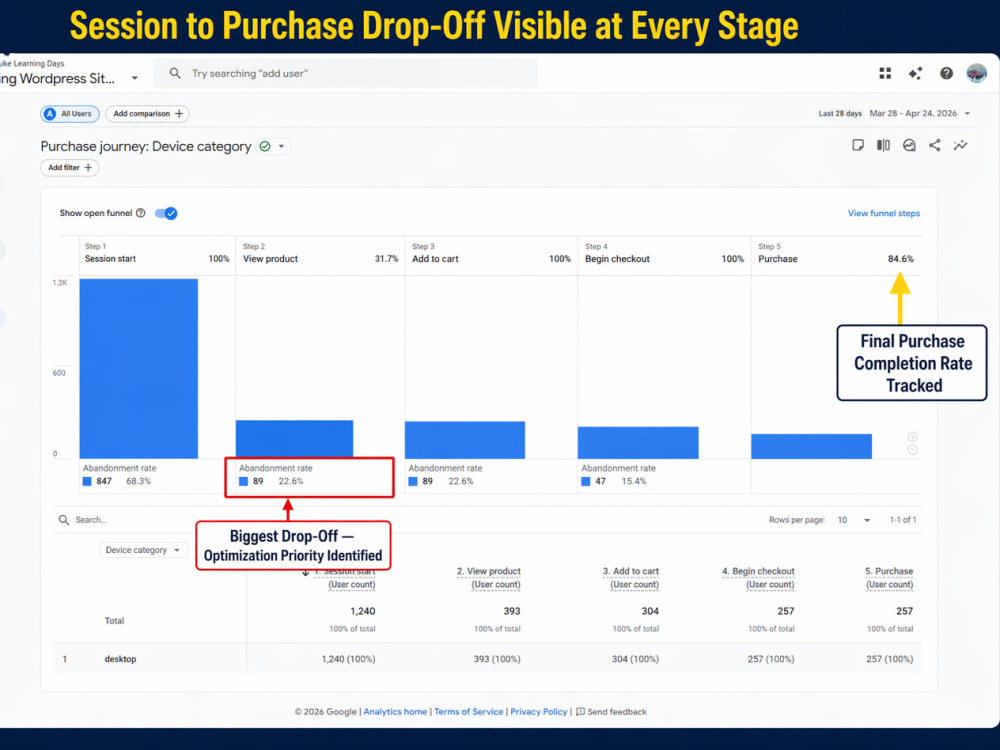The height and width of the screenshot is (750, 1000).
Task: Click the Purchase journey: Device category title
Action: tap(146, 147)
